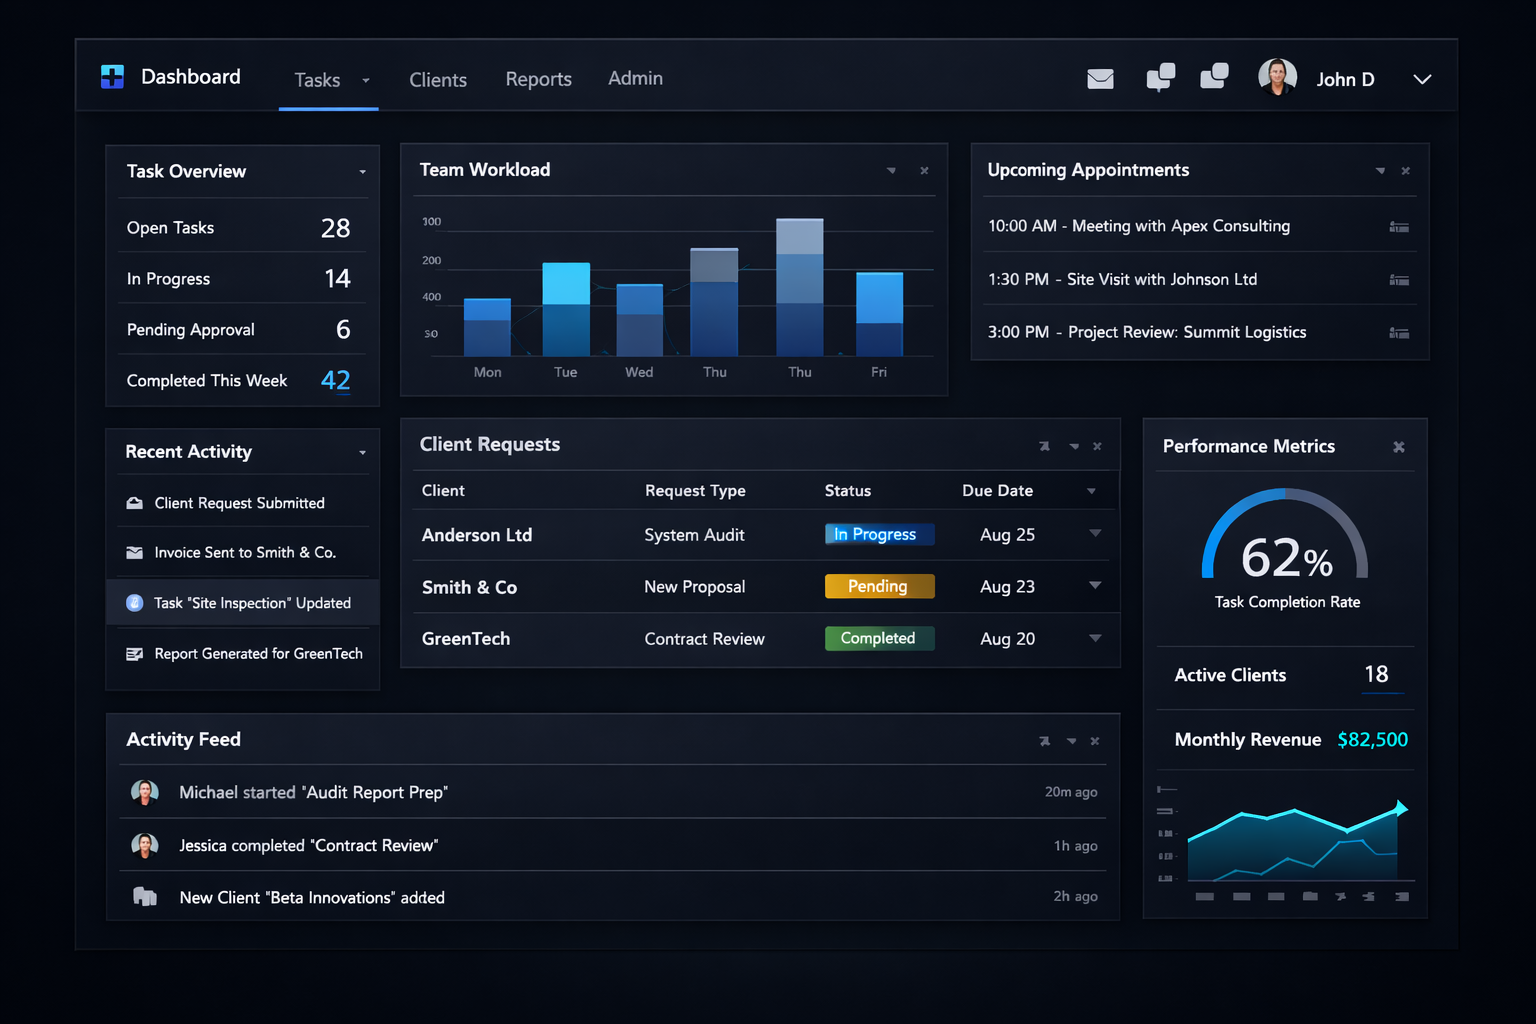The height and width of the screenshot is (1024, 1536).
Task: Expand the Task Overview panel dropdown
Action: (364, 171)
